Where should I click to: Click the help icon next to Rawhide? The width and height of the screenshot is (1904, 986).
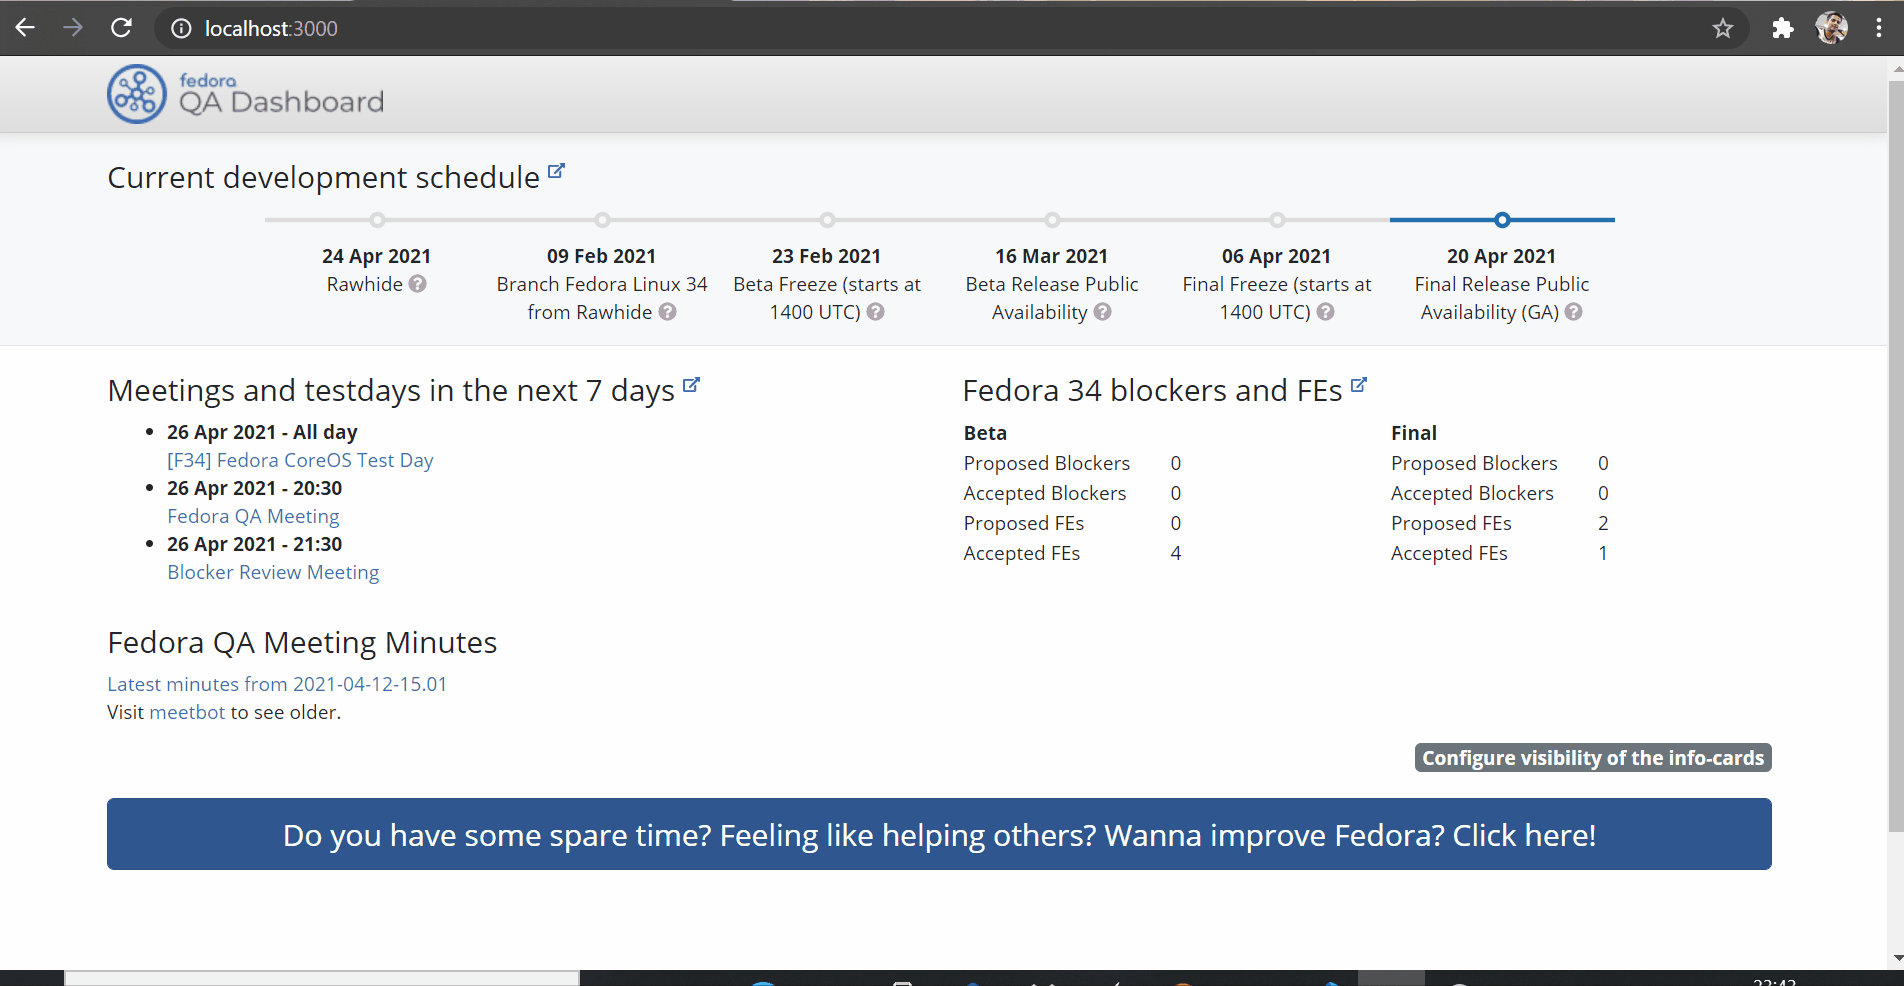point(418,284)
